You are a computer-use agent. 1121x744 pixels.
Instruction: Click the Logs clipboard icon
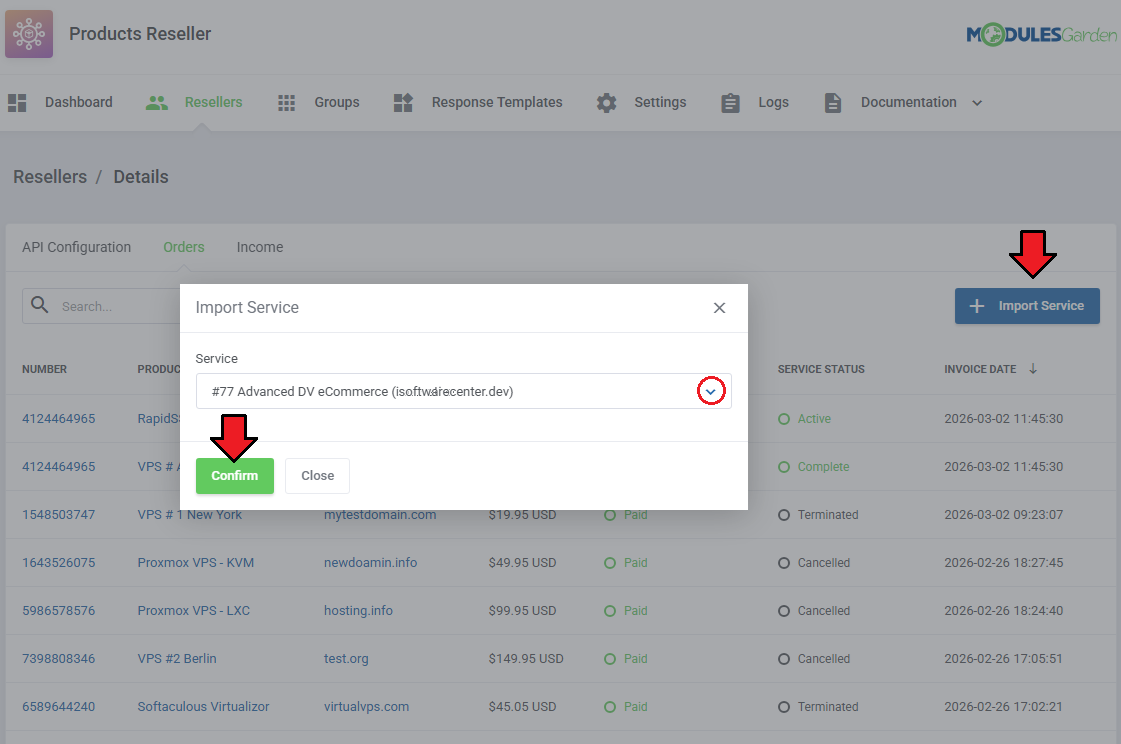click(x=731, y=102)
